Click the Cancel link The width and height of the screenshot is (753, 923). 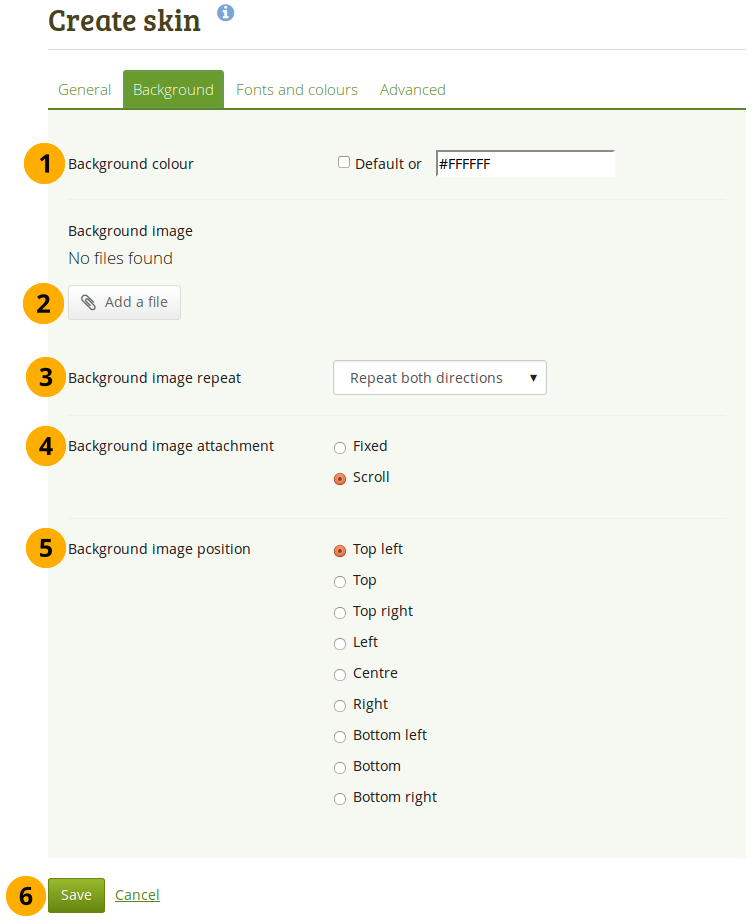tap(137, 895)
